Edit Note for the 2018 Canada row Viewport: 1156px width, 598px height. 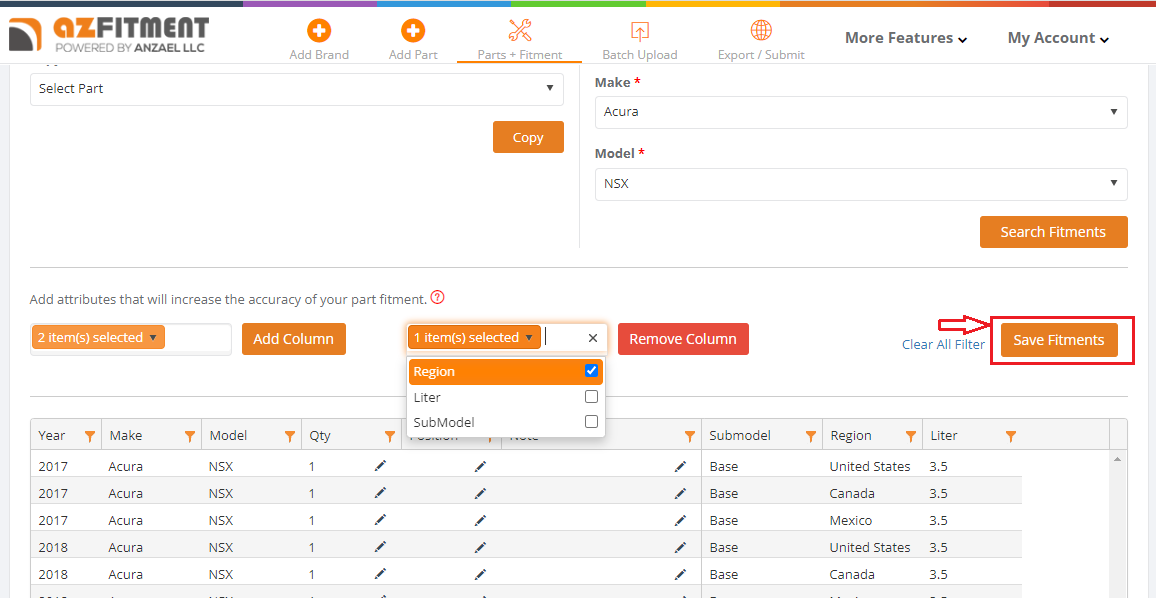pyautogui.click(x=680, y=574)
